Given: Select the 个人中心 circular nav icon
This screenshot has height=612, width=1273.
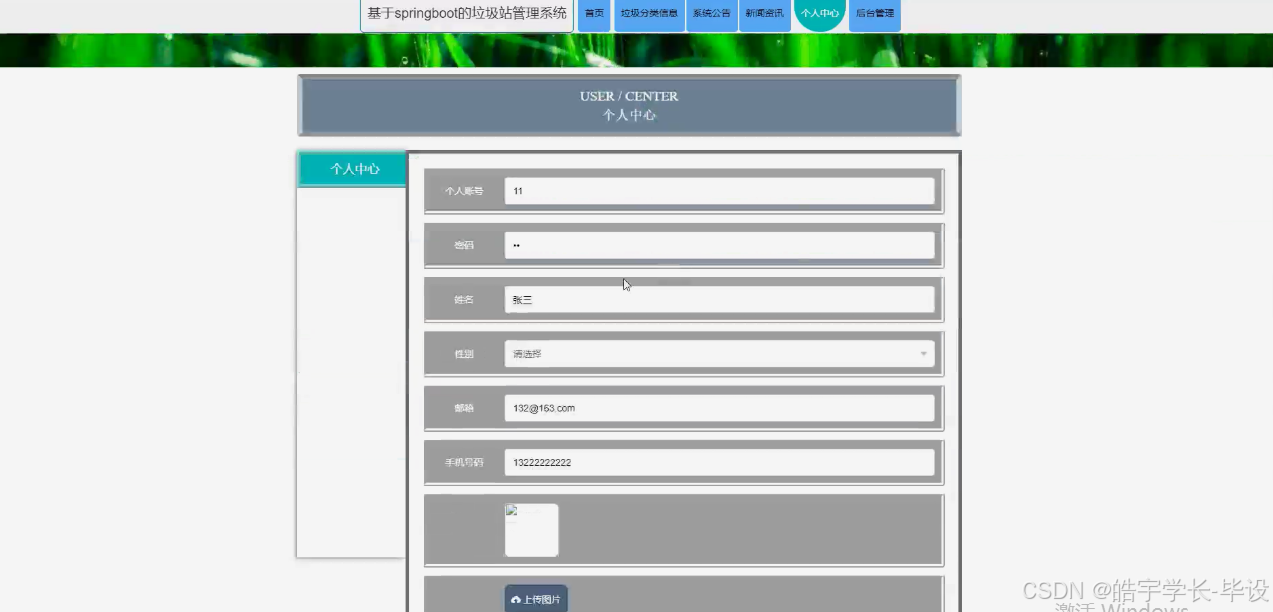Looking at the screenshot, I should tap(819, 14).
